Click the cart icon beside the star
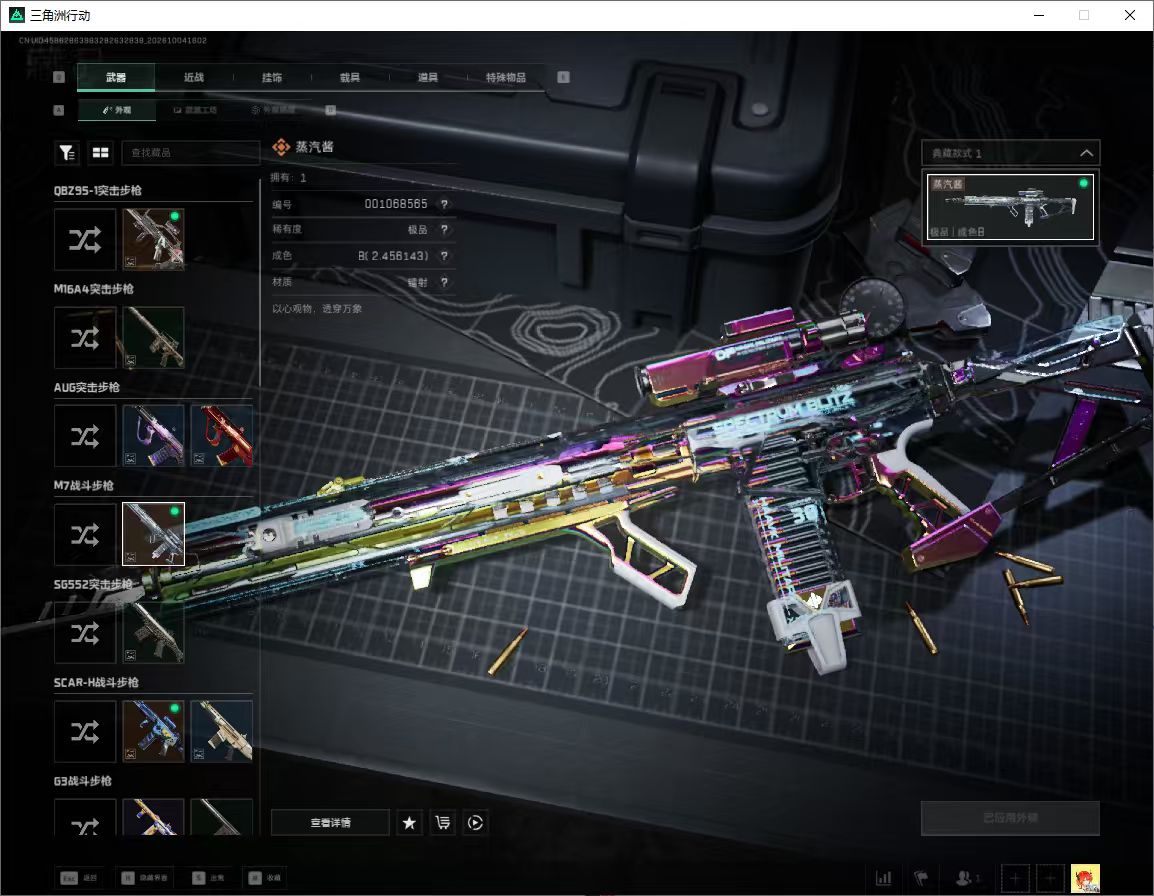 click(x=442, y=822)
